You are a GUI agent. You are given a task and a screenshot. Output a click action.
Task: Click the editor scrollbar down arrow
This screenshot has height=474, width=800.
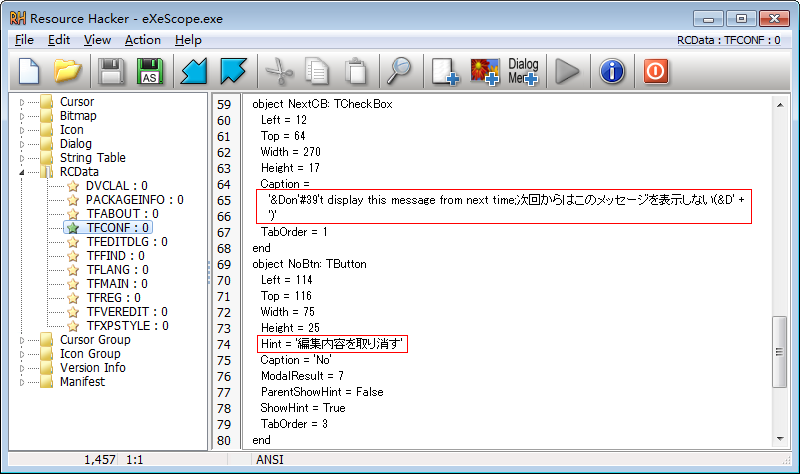point(780,439)
